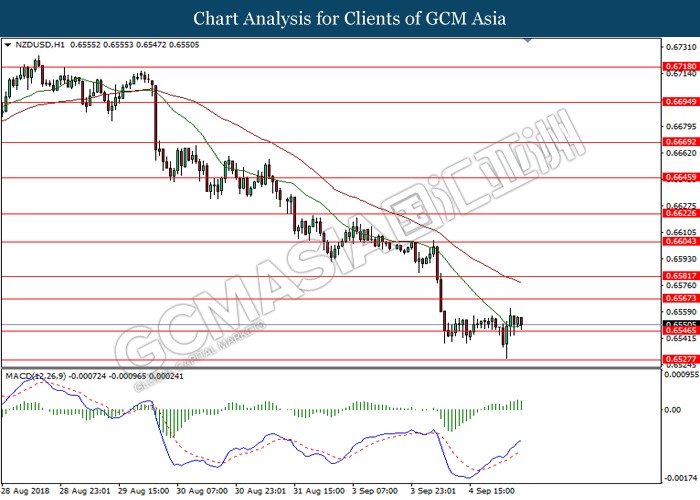Screen dimensions: 700x500
Task: Click the 3 Sep 07:00 time label
Action: 375,491
